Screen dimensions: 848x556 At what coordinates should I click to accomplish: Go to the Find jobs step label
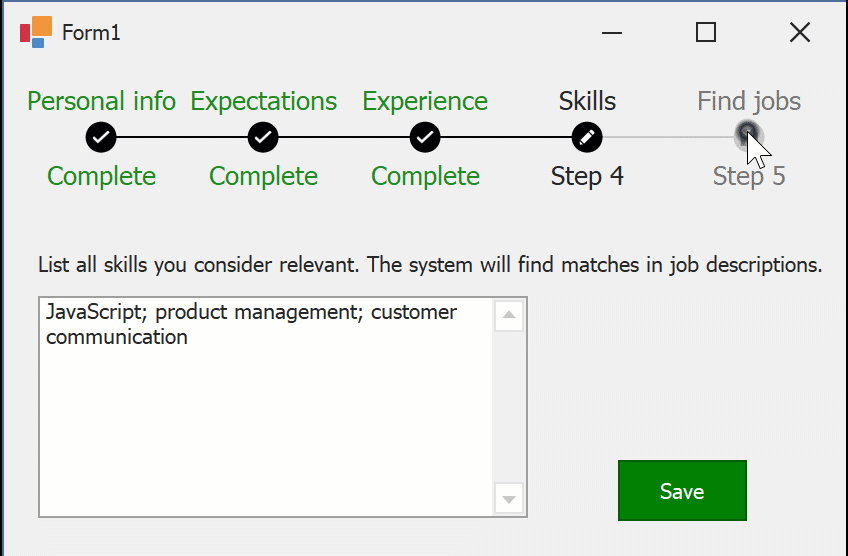coord(749,101)
